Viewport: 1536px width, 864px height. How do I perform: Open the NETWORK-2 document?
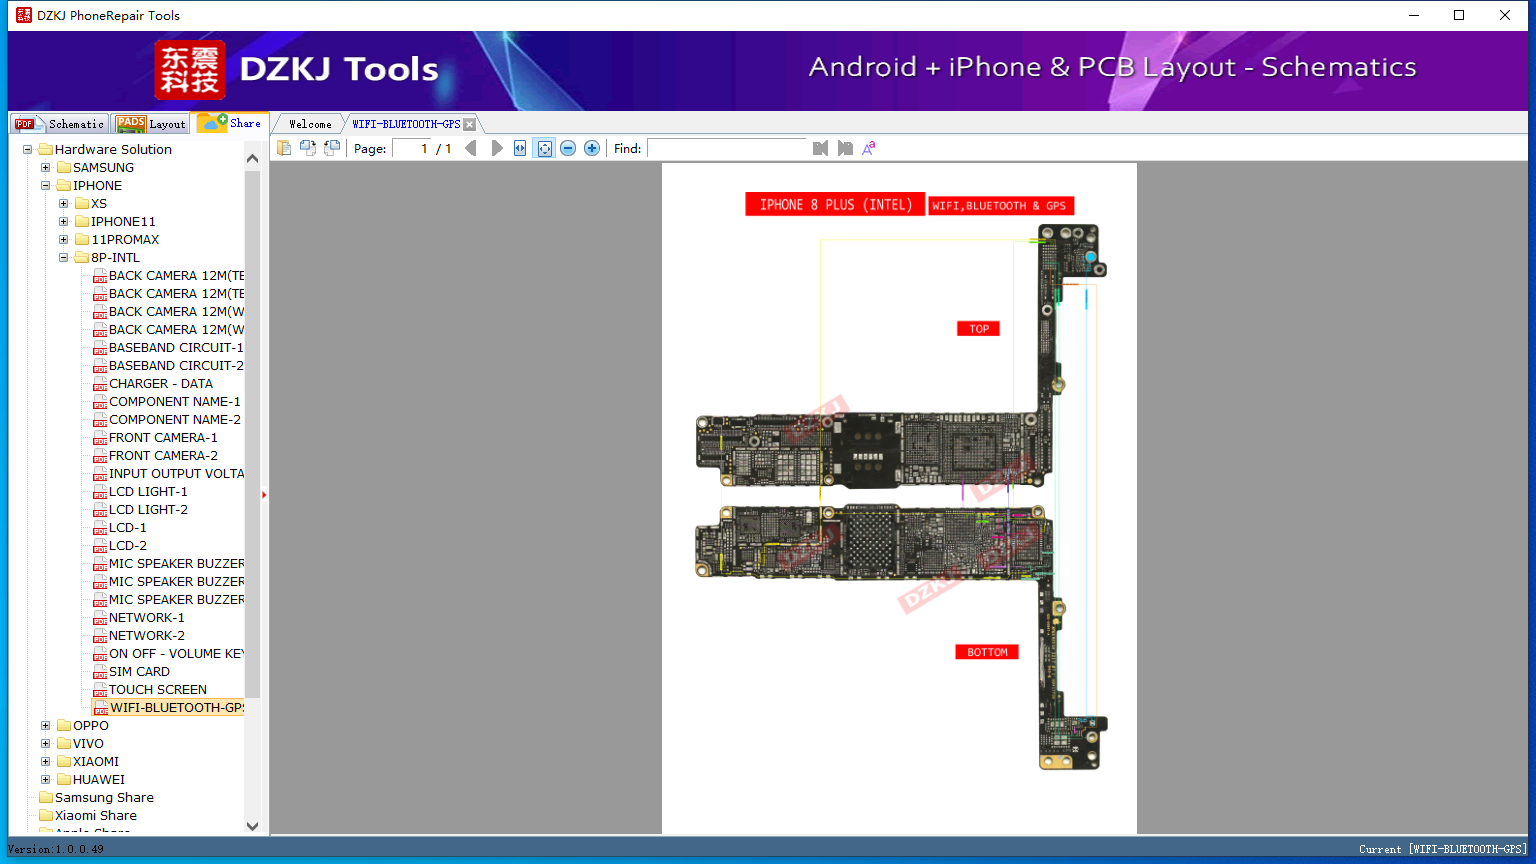147,636
